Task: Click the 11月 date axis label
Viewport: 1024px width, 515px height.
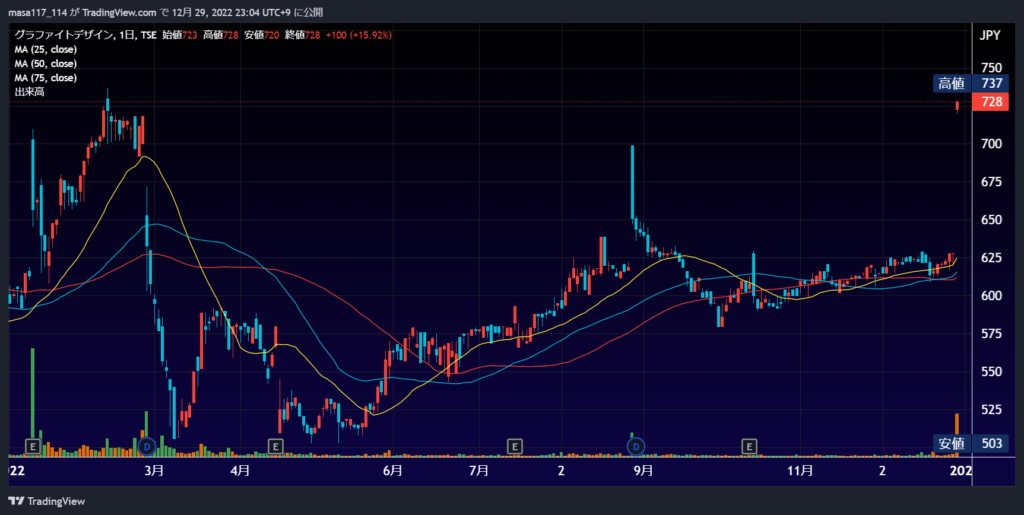Action: (x=801, y=470)
